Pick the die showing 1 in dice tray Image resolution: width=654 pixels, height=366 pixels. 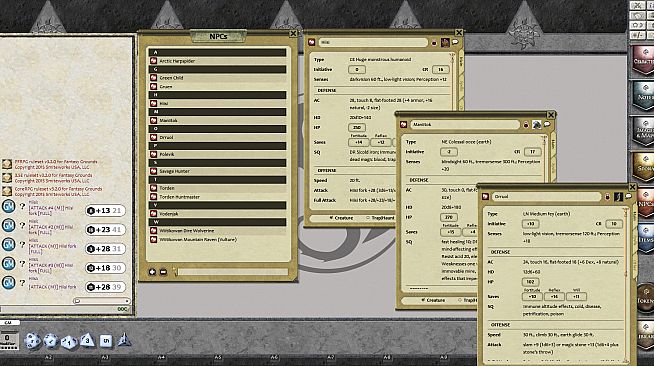click(69, 342)
